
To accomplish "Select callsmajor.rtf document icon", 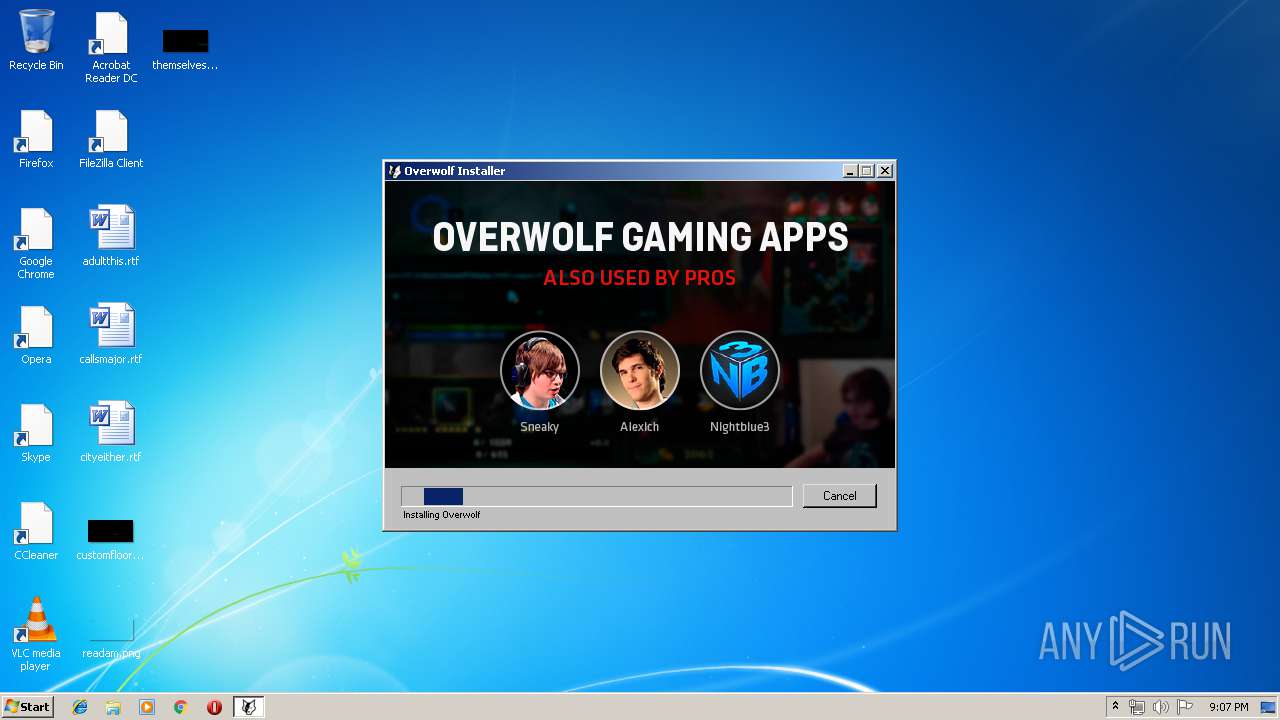I will [x=111, y=335].
